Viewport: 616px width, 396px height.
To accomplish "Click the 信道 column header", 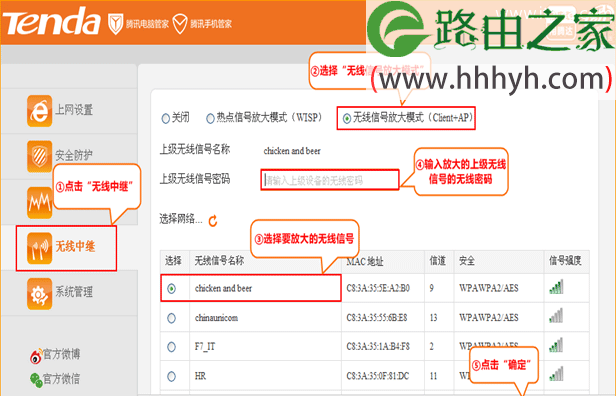I will click(438, 260).
